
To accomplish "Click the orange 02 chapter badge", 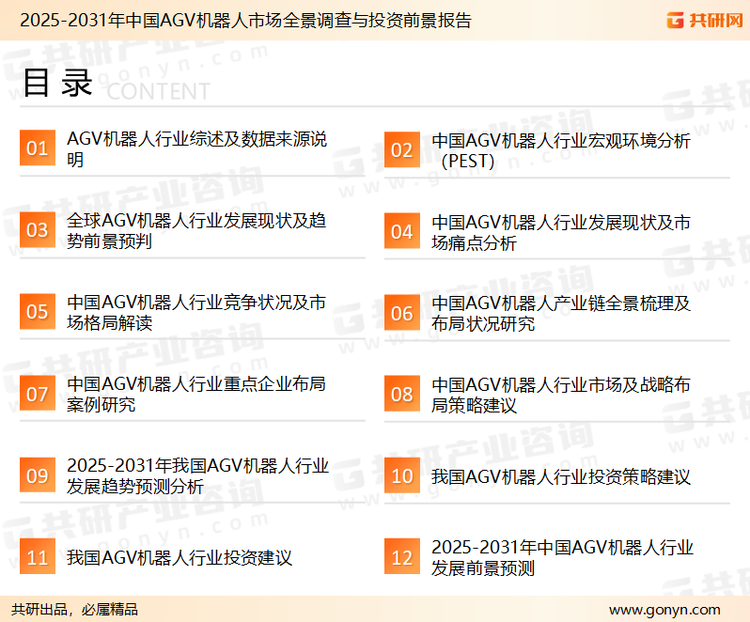I will click(402, 150).
